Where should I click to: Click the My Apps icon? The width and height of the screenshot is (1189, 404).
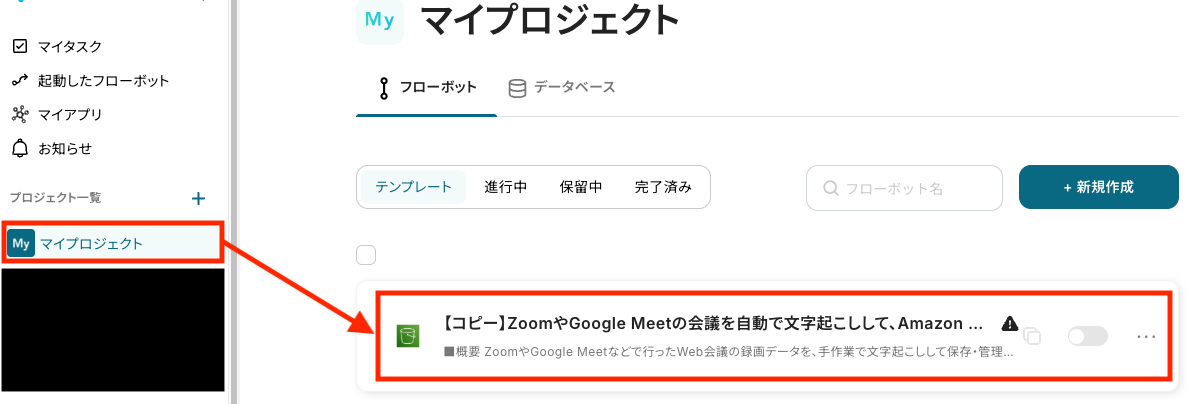(x=20, y=114)
